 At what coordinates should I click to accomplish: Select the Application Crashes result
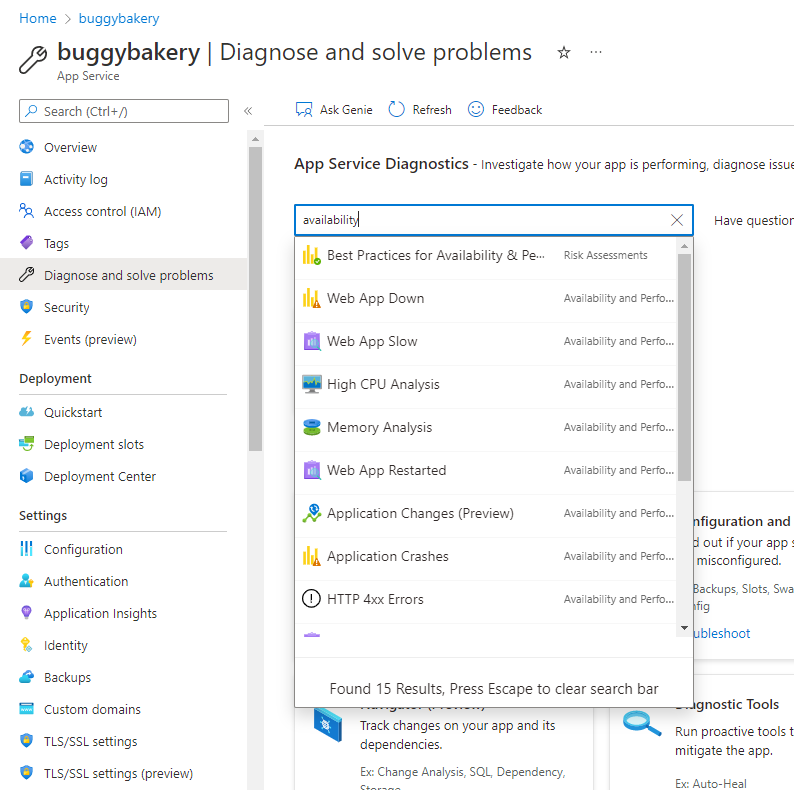486,556
